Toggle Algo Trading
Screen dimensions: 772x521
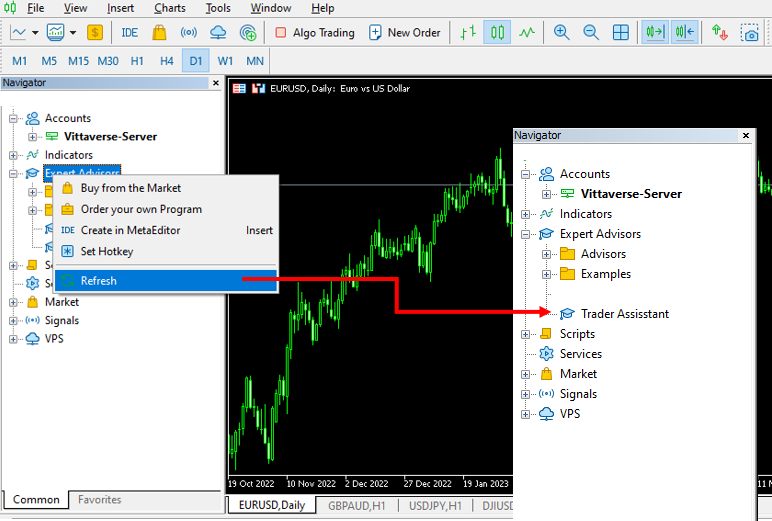315,33
